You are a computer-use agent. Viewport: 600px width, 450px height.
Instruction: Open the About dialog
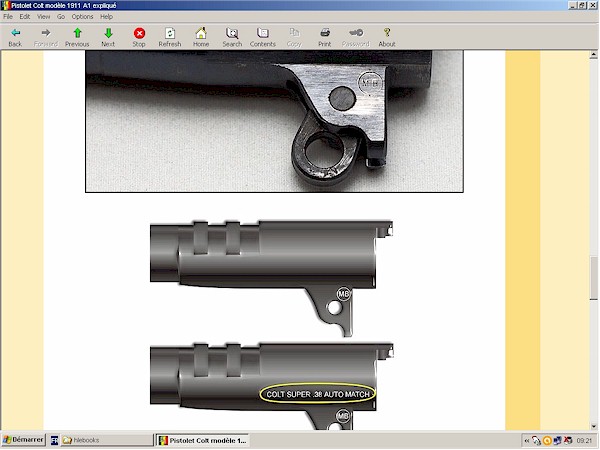387,38
